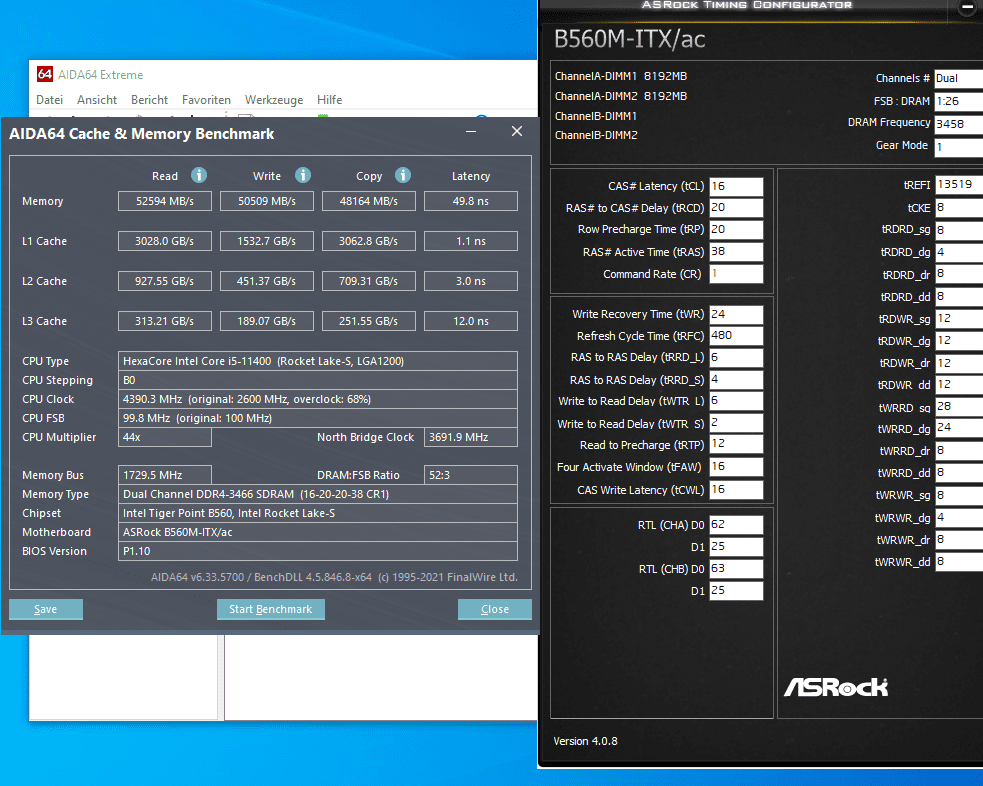Click the North Bridge Clock value 3691.9 MHz
The height and width of the screenshot is (786, 983).
click(x=471, y=437)
